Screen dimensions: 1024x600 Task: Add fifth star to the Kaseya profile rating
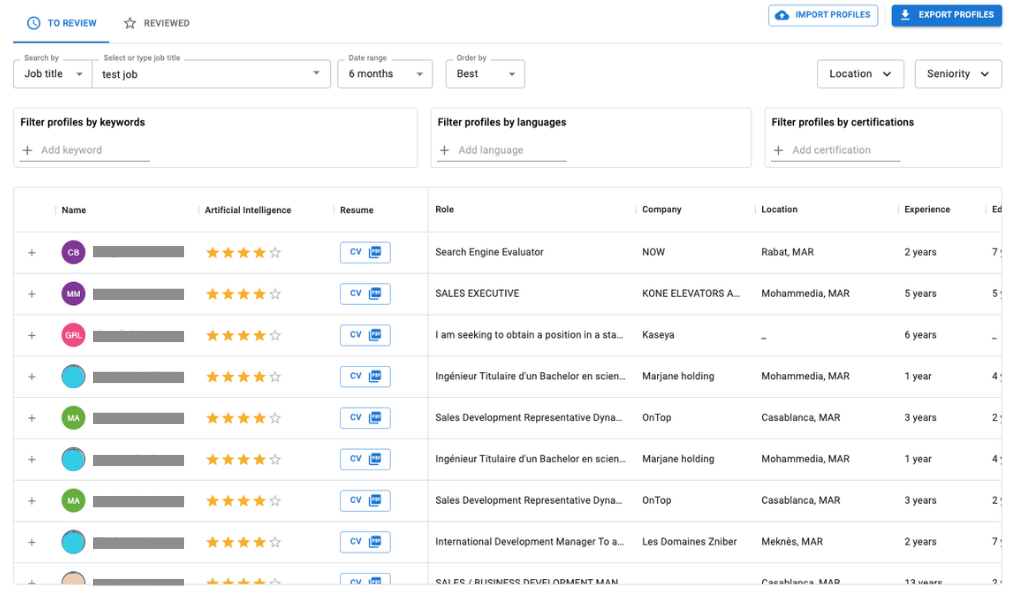pyautogui.click(x=274, y=335)
